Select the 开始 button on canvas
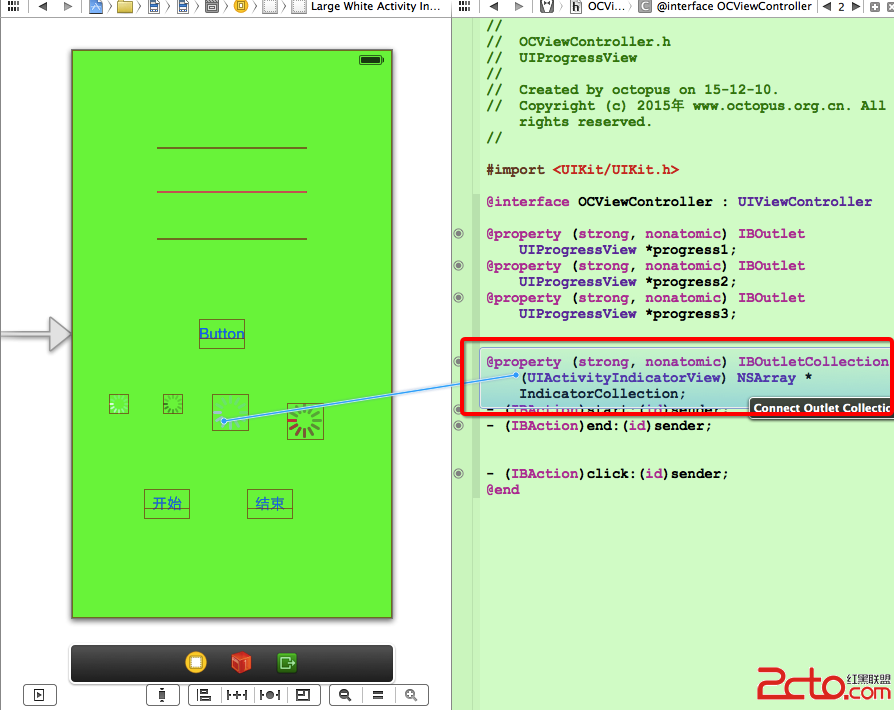 tap(167, 503)
